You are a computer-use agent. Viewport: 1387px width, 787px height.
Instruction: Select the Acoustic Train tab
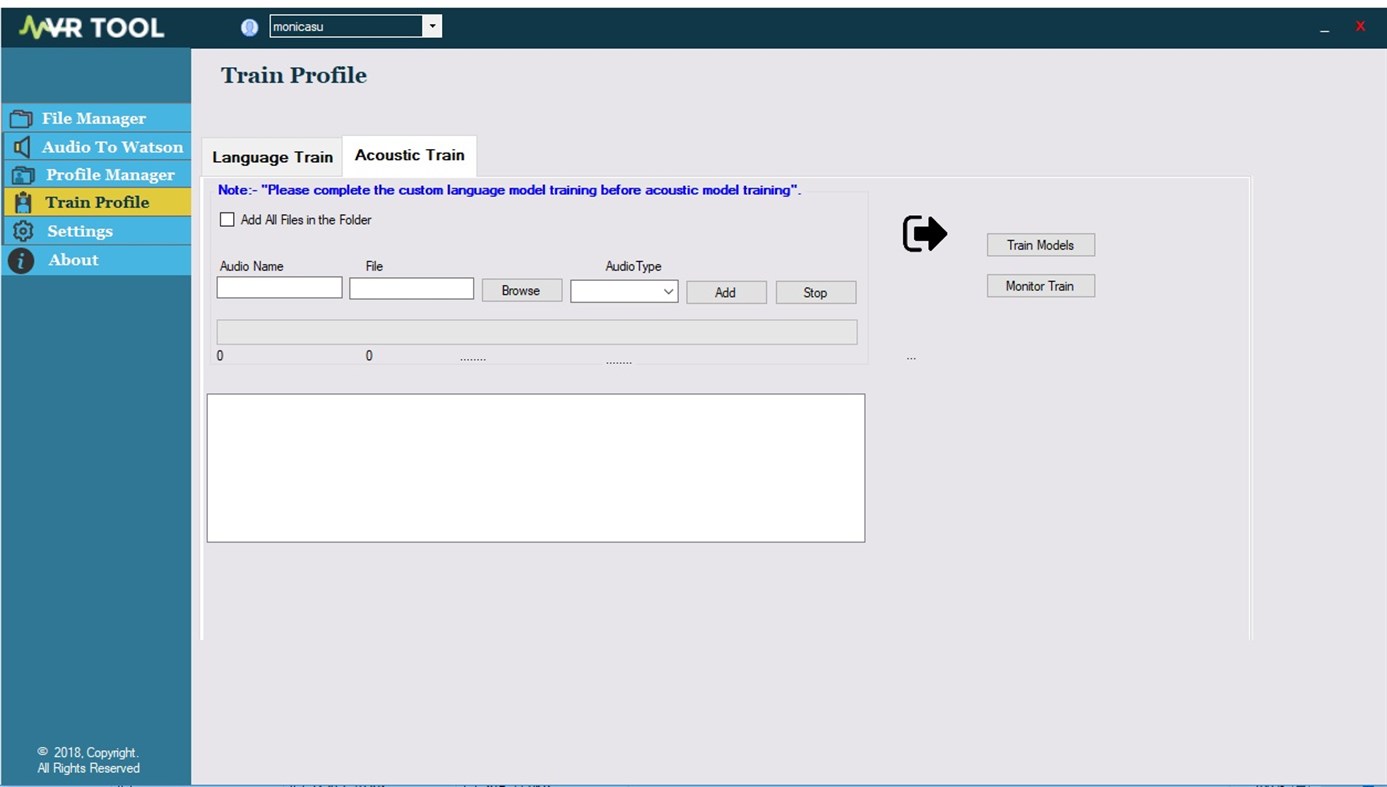point(409,155)
